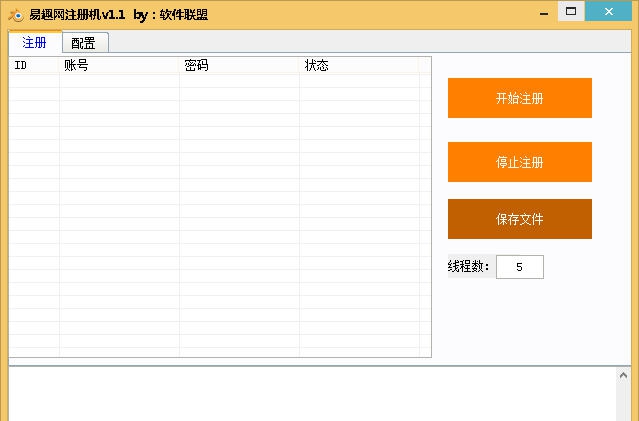This screenshot has width=639, height=421.
Task: Click the 停止注册 button
Action: point(520,162)
